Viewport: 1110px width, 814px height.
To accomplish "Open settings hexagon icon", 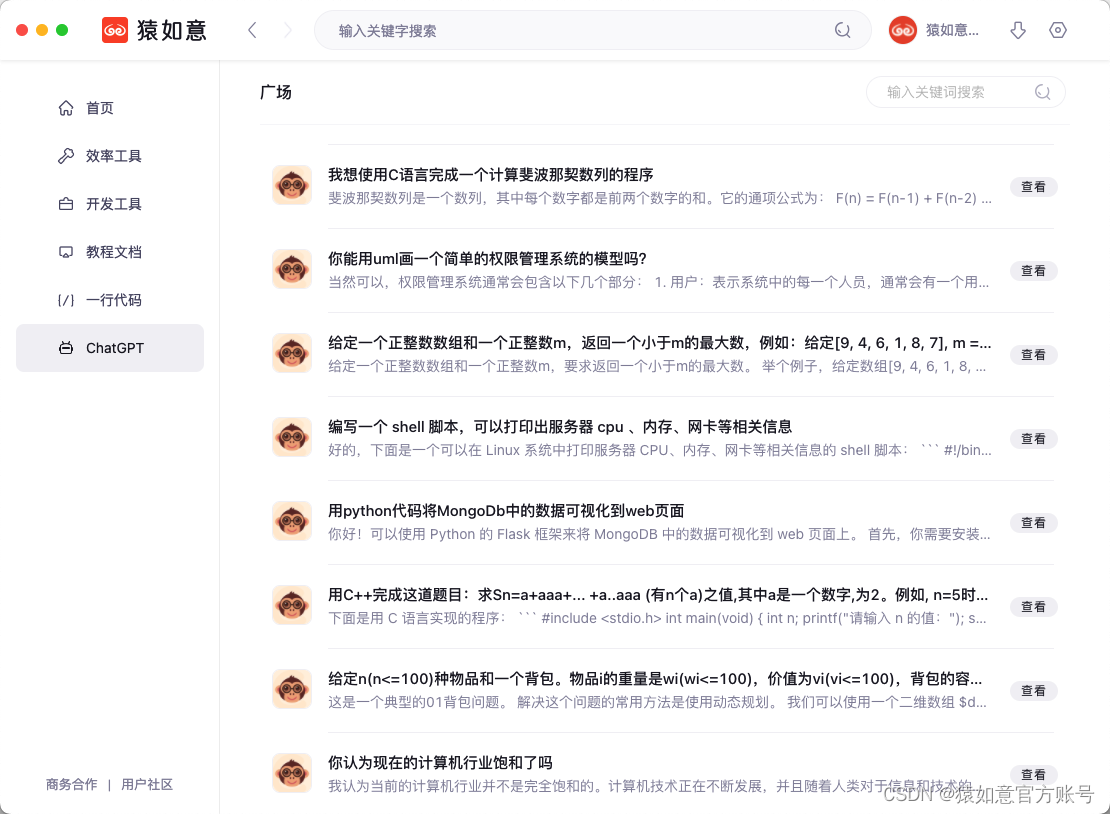I will point(1058,30).
